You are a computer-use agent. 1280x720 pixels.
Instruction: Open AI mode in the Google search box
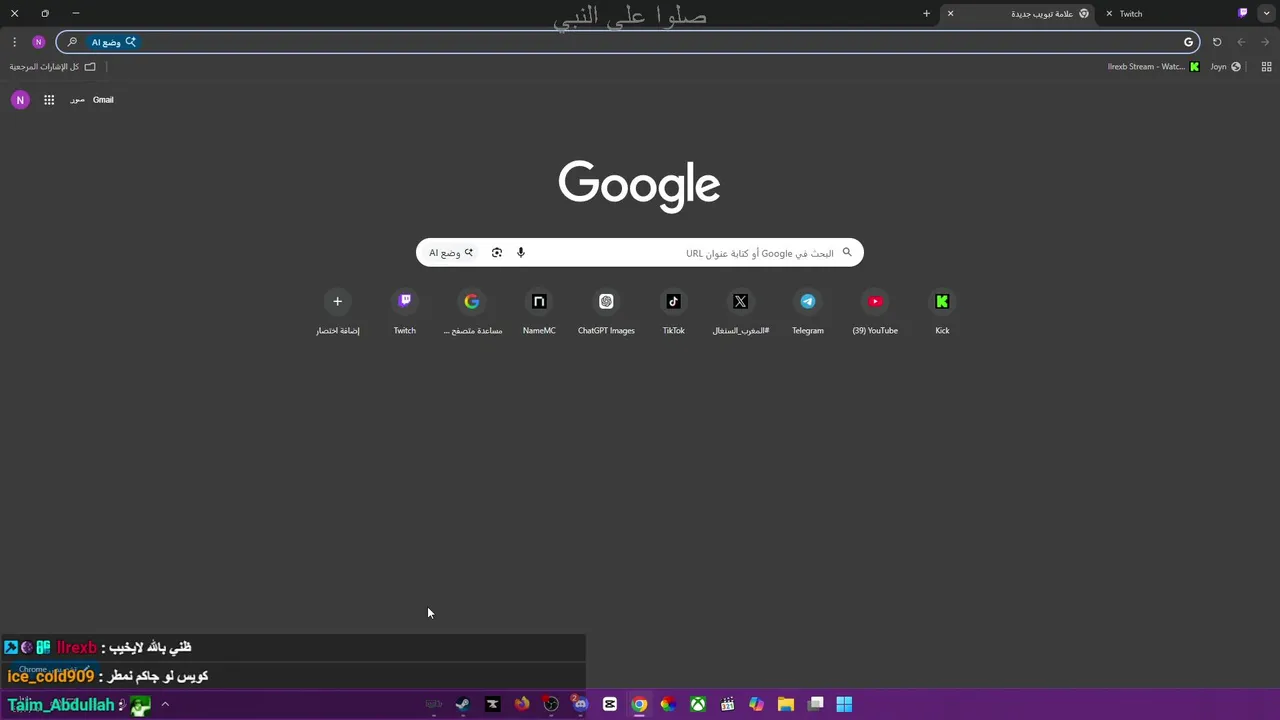coord(451,253)
